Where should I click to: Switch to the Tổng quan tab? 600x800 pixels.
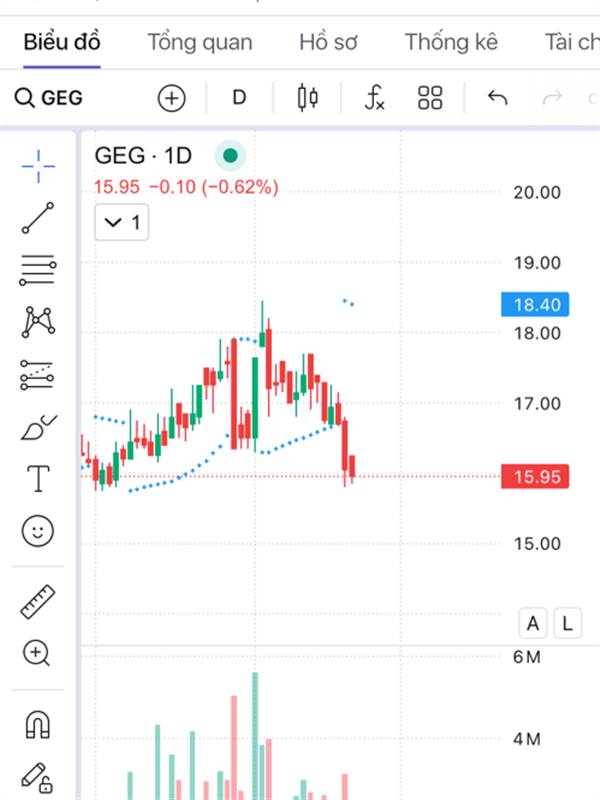click(200, 42)
